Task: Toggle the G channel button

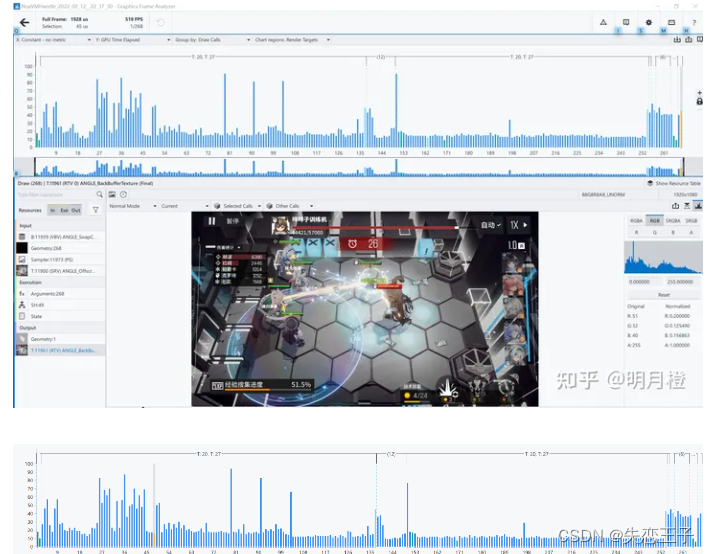Action: pos(654,232)
